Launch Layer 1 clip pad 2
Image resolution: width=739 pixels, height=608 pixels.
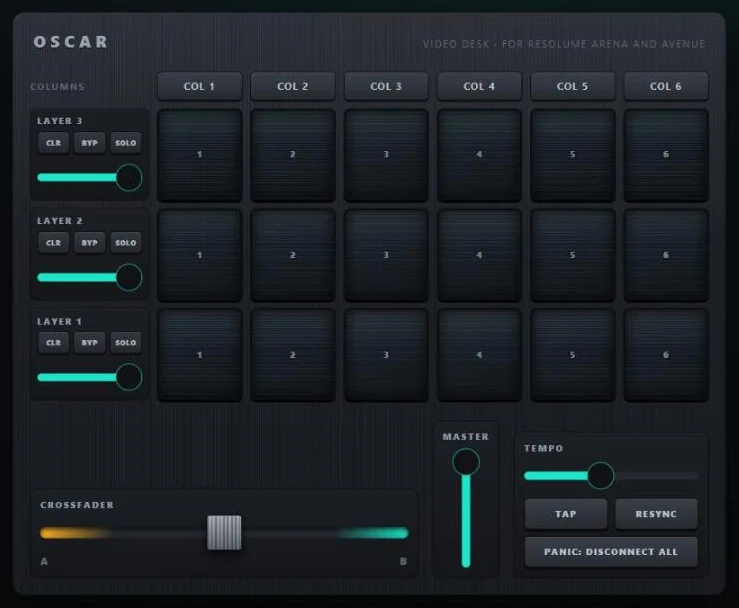pos(293,355)
